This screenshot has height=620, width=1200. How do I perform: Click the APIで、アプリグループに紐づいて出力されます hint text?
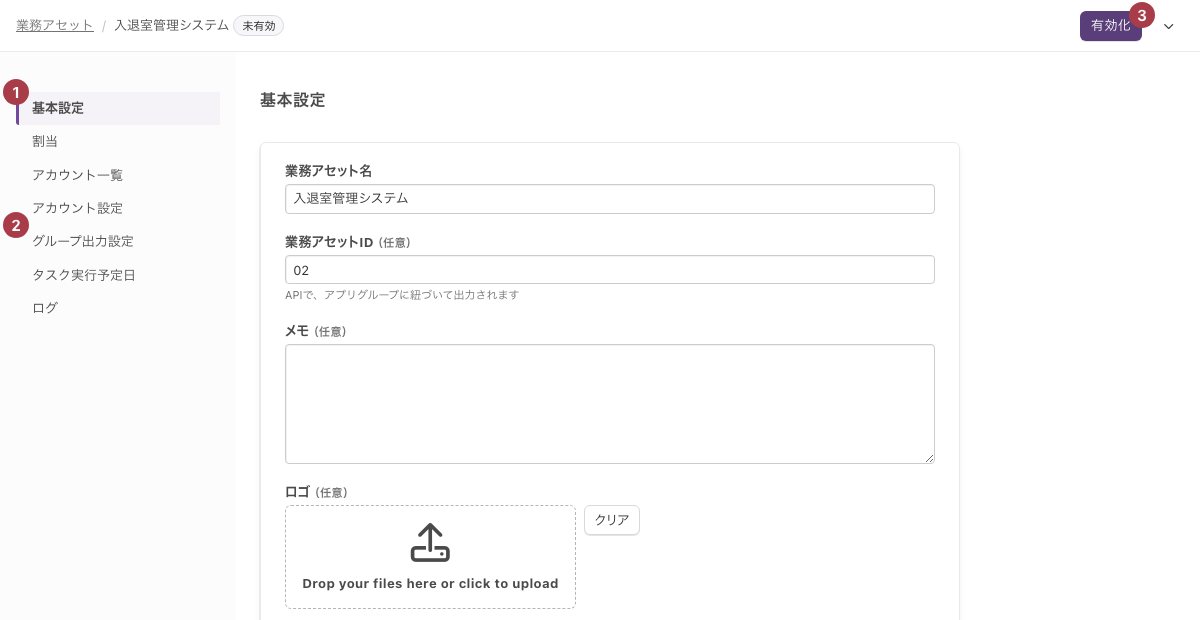pyautogui.click(x=402, y=295)
